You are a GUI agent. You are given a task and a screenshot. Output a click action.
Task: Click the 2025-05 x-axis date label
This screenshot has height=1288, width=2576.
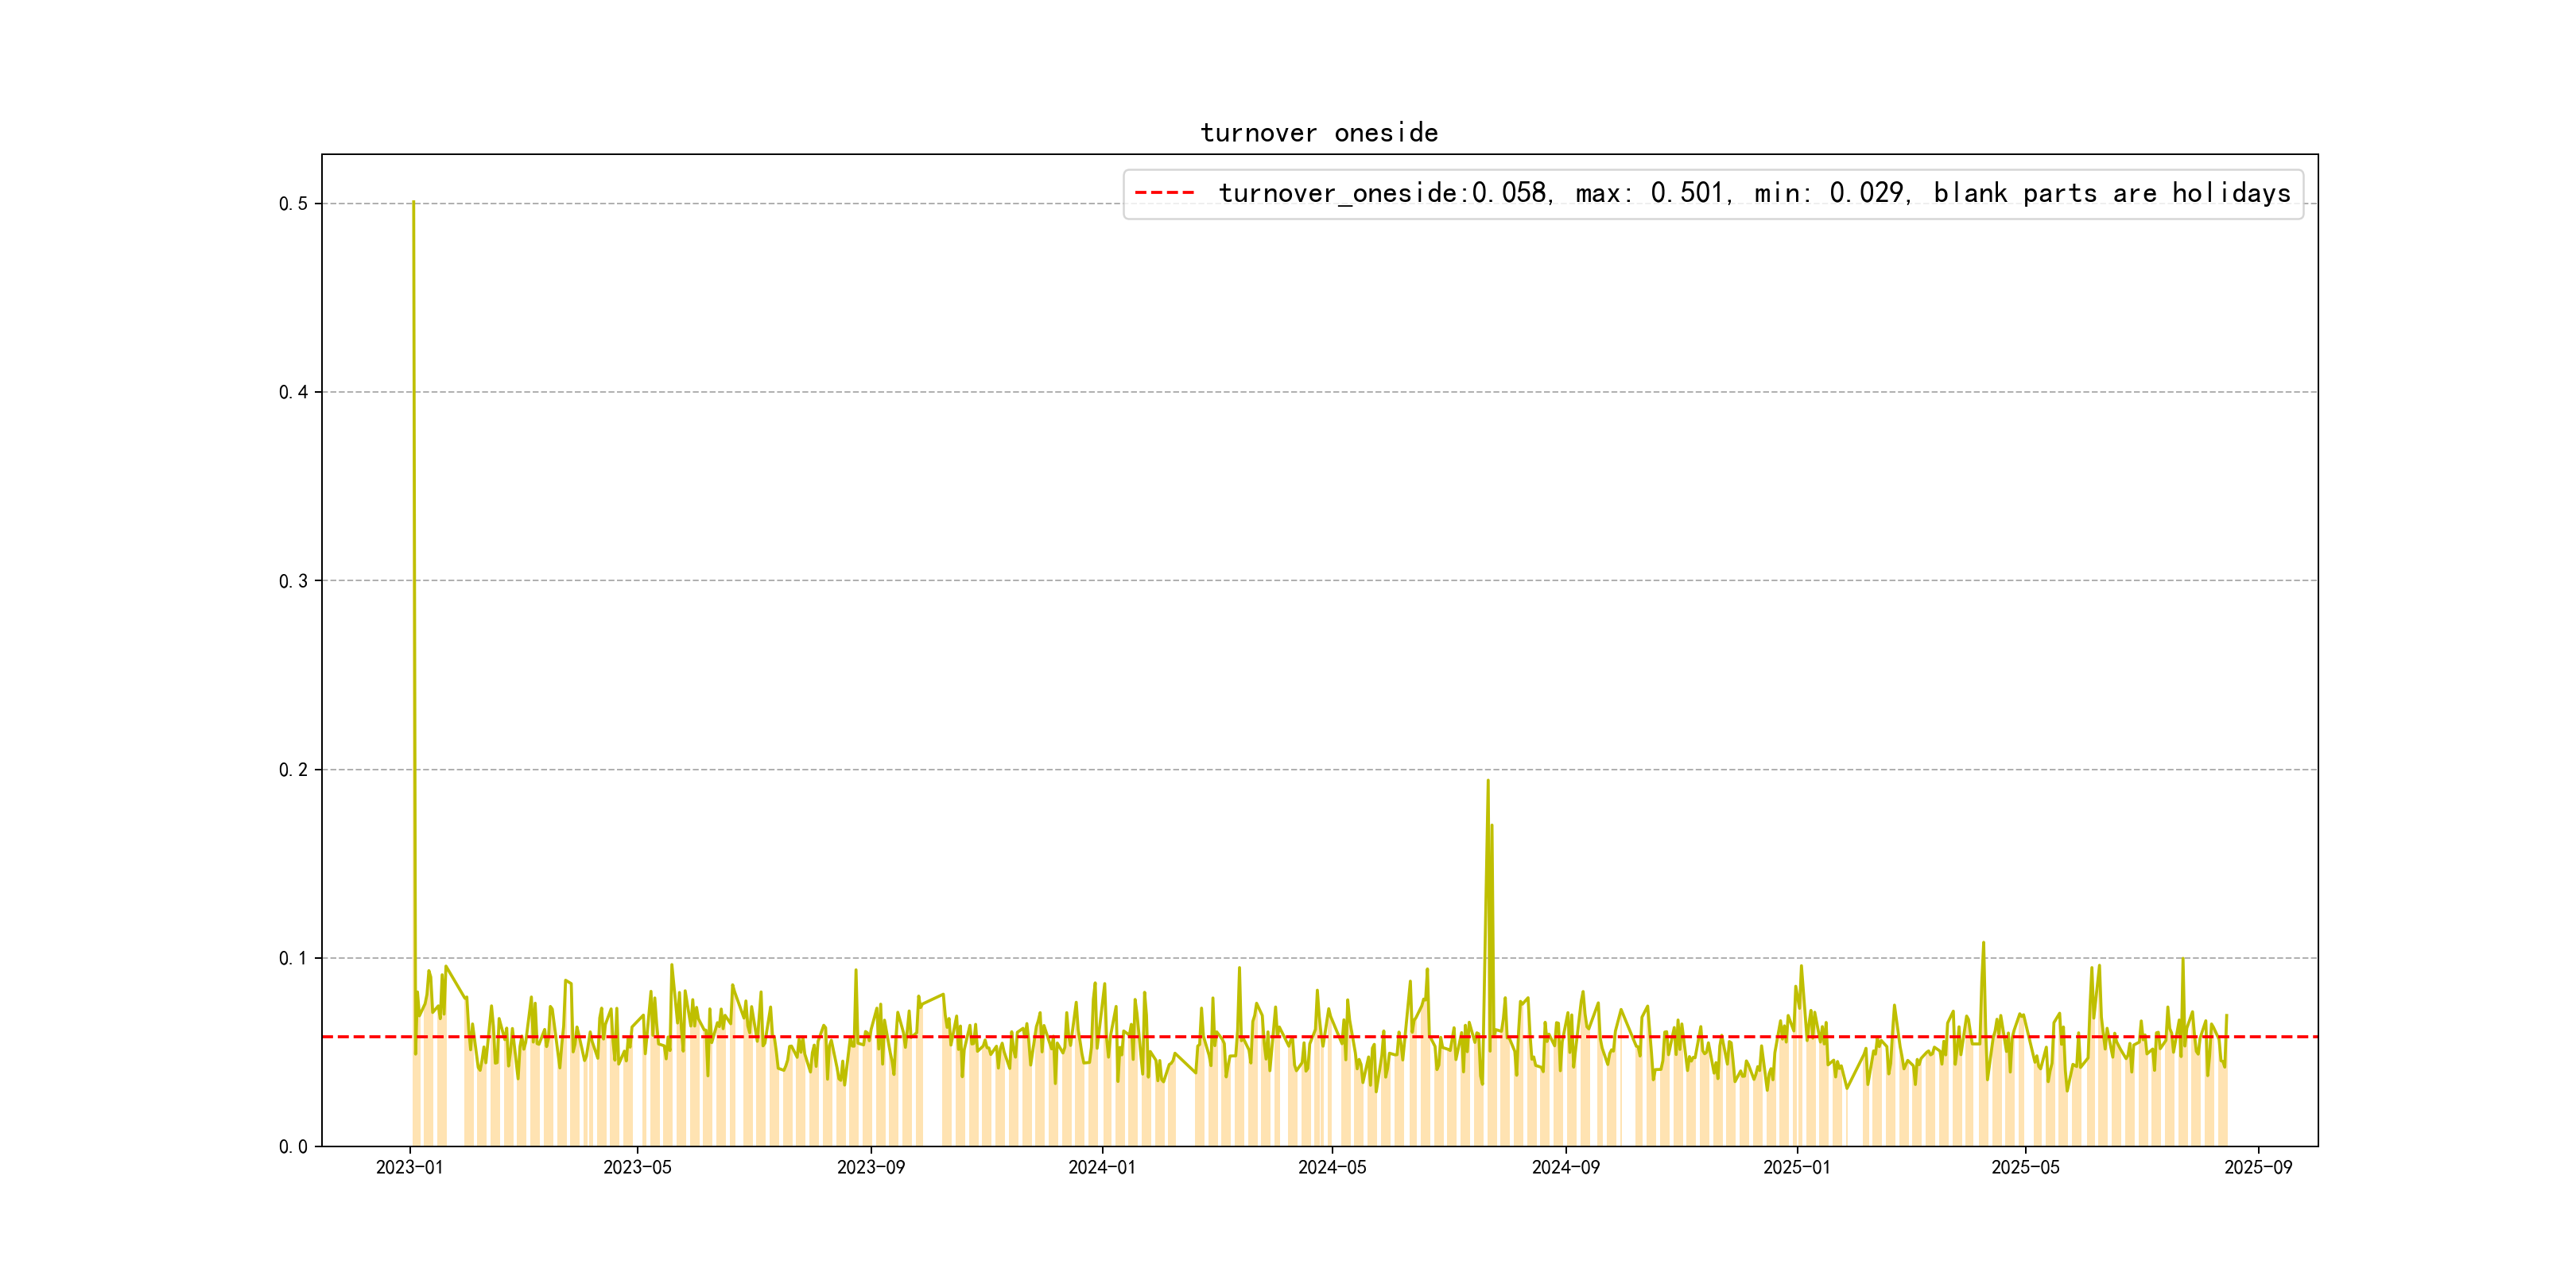click(x=2025, y=1167)
